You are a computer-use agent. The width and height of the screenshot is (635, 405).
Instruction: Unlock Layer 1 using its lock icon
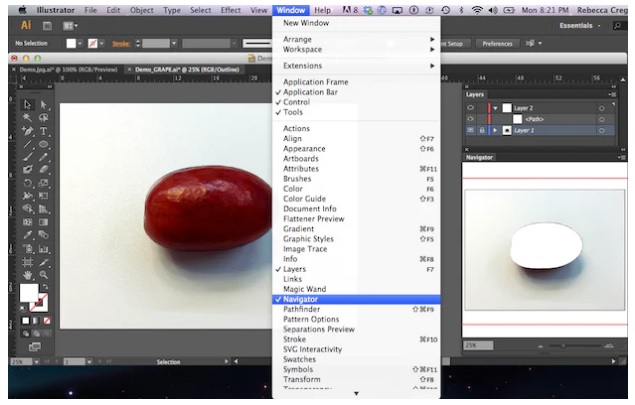(x=482, y=130)
